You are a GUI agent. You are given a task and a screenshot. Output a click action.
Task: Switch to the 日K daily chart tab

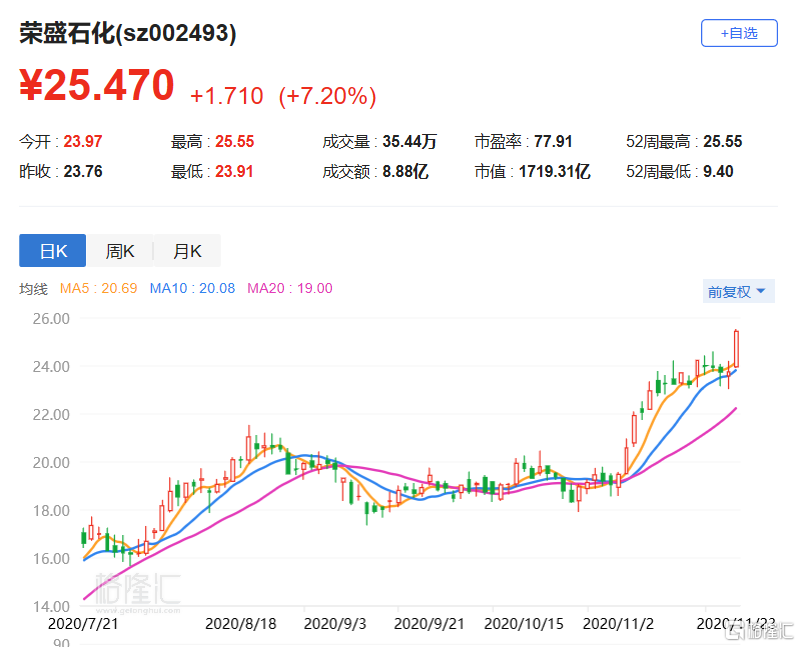point(53,251)
